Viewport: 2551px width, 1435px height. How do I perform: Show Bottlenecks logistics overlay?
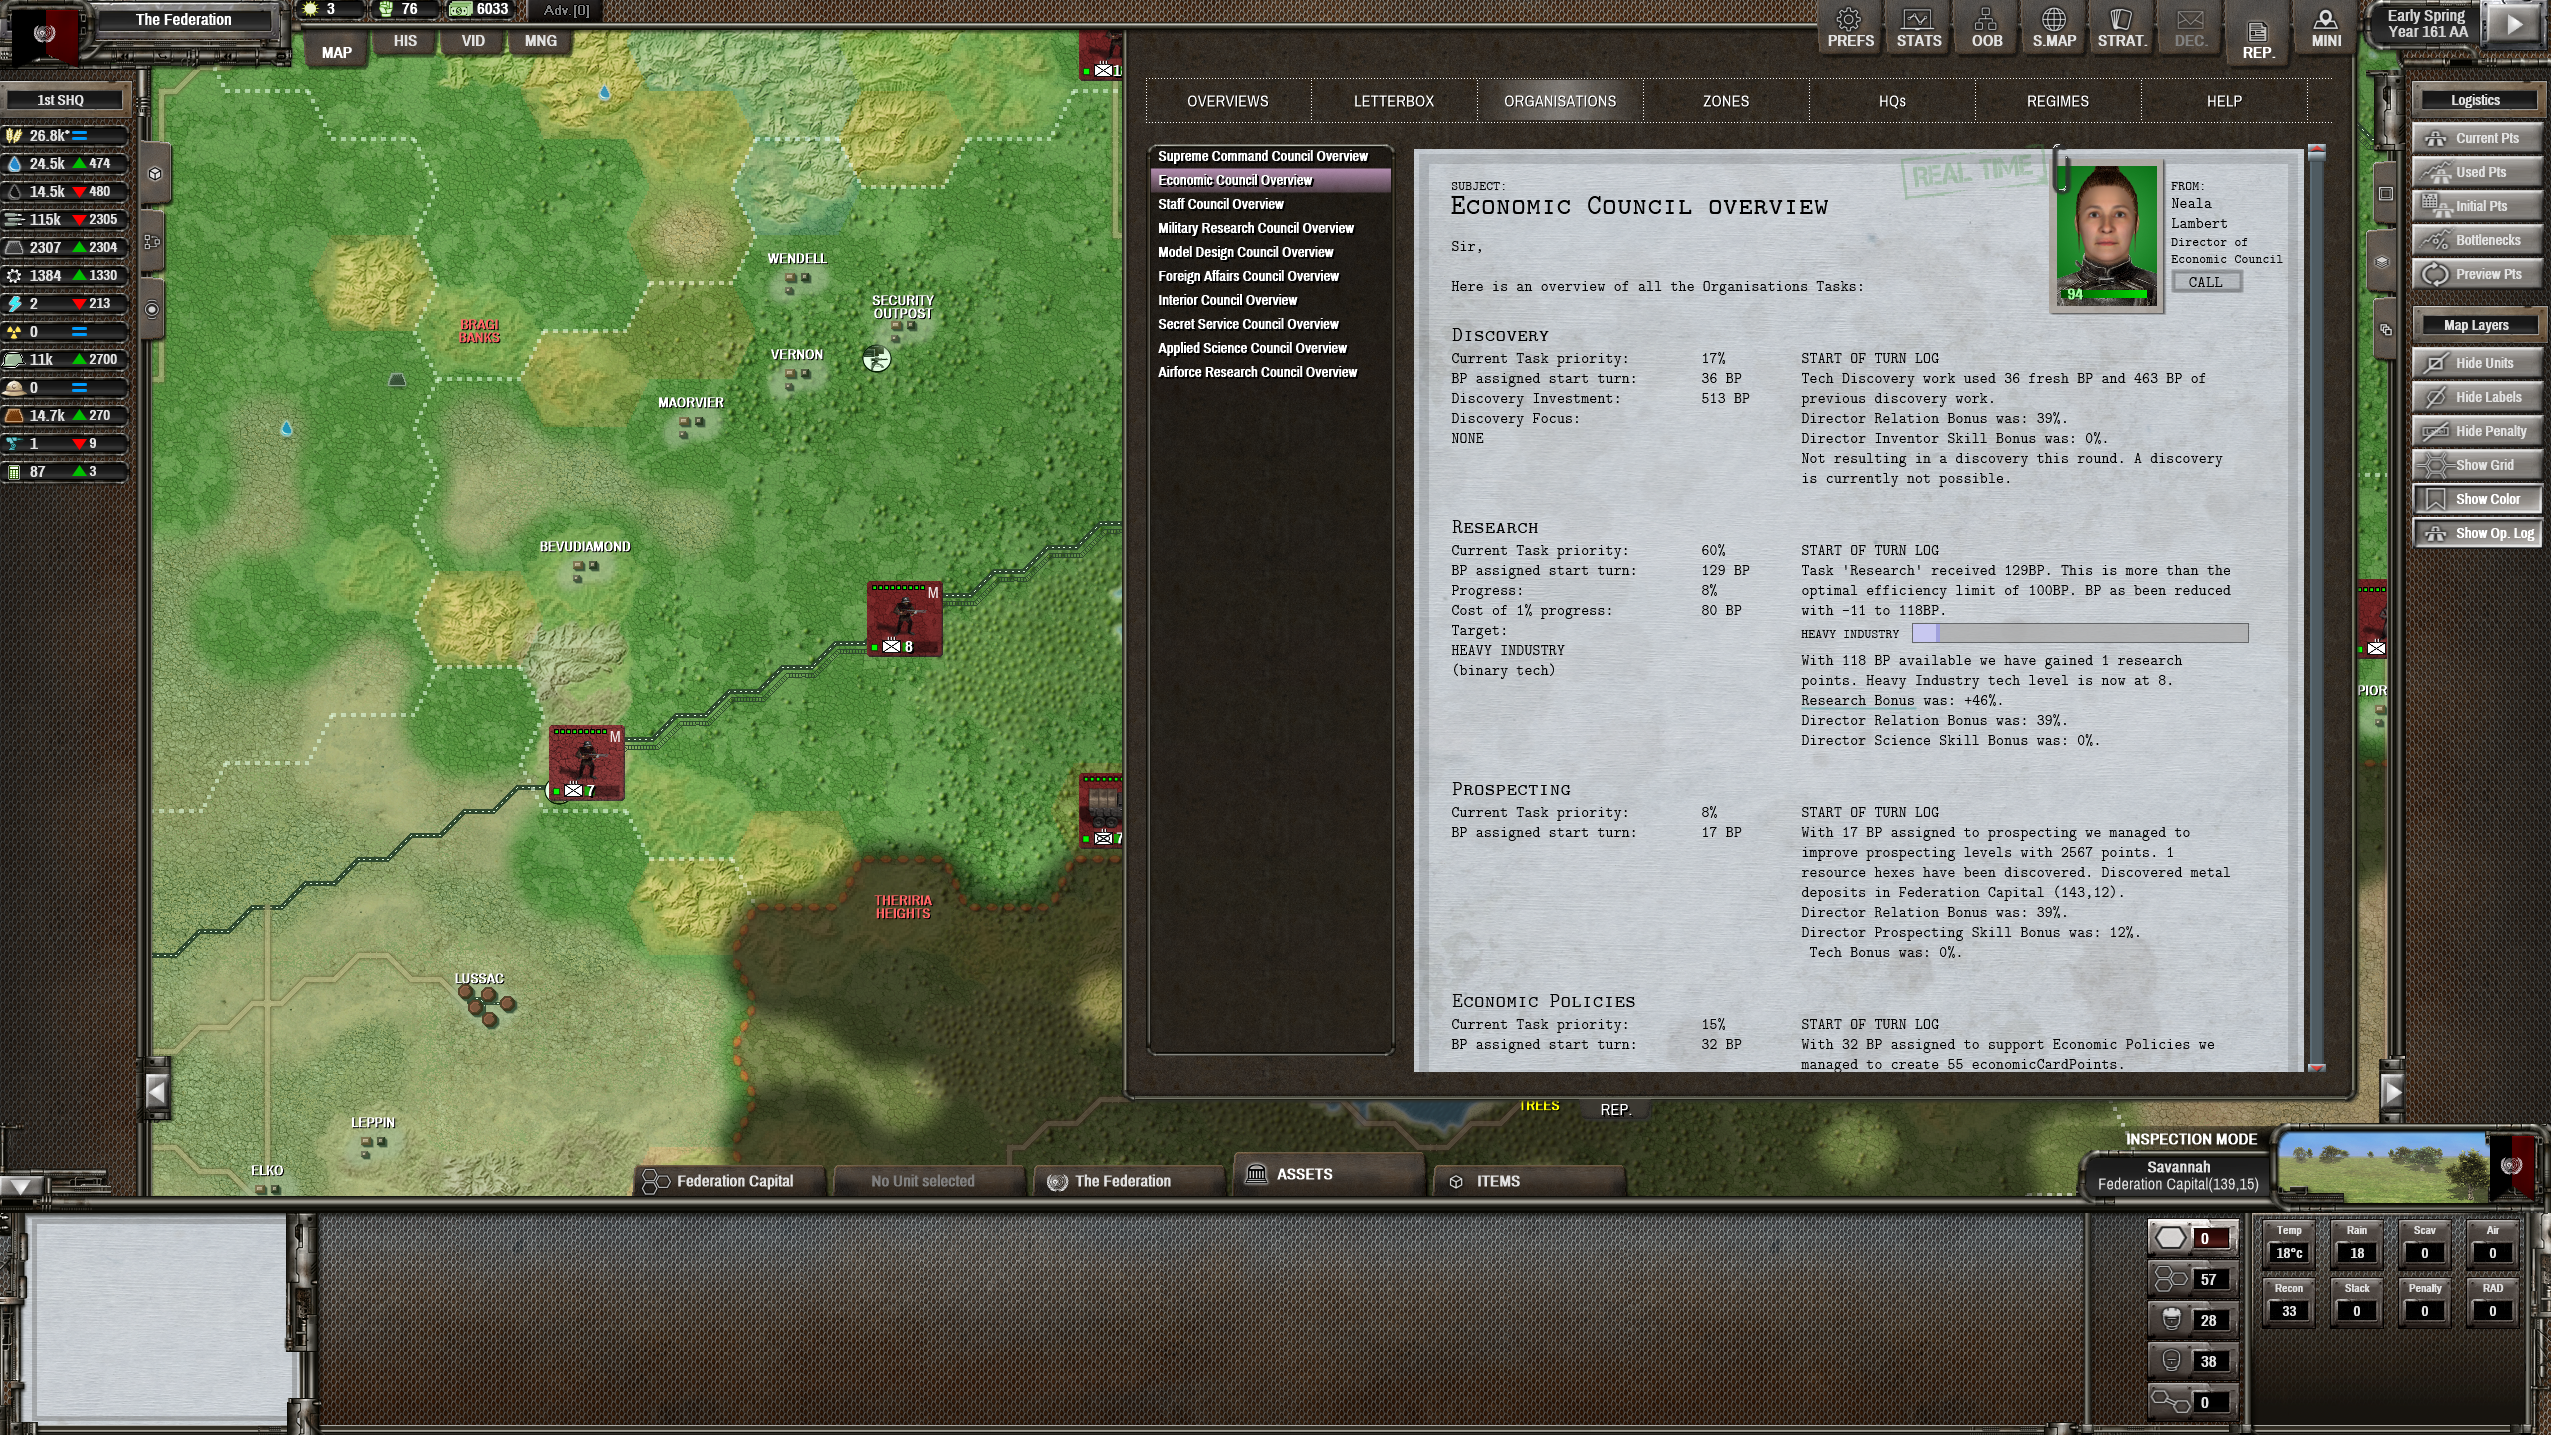pos(2477,240)
